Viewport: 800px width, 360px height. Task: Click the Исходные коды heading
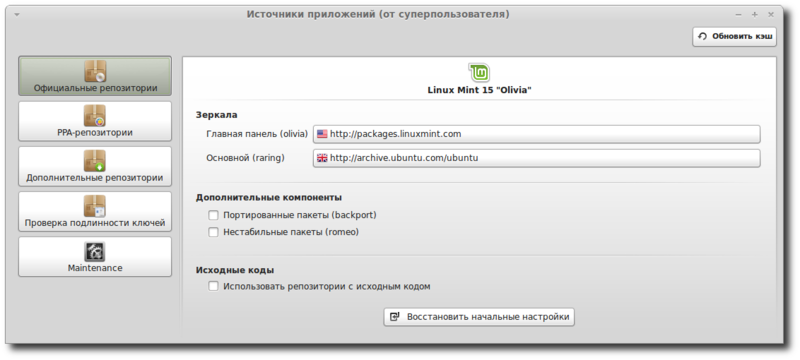(235, 270)
